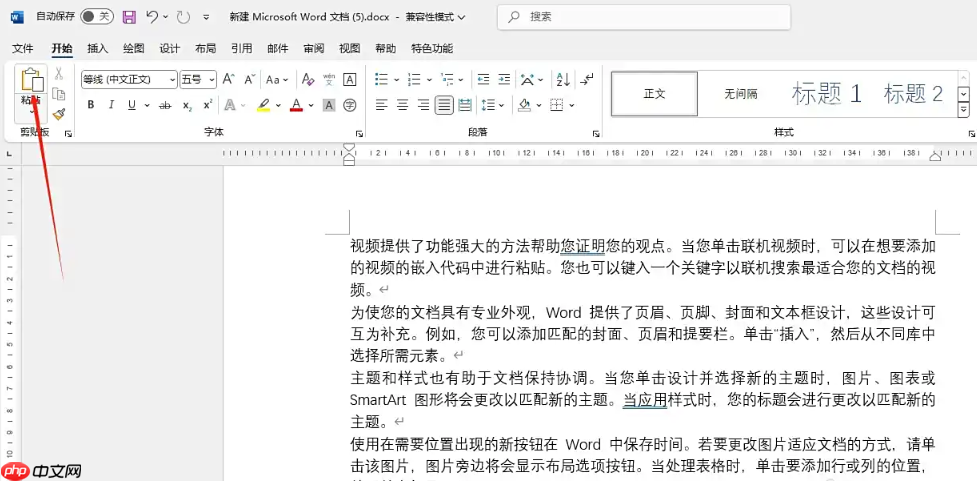Image resolution: width=977 pixels, height=481 pixels.
Task: Apply superscript formatting
Action: (208, 105)
